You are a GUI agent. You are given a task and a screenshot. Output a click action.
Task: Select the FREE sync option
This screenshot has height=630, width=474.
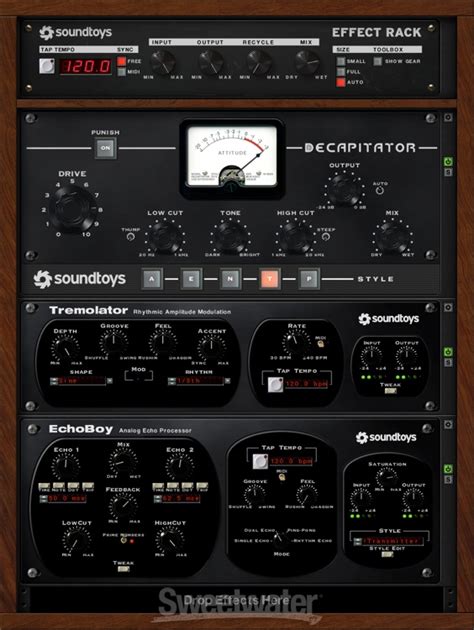(x=121, y=61)
